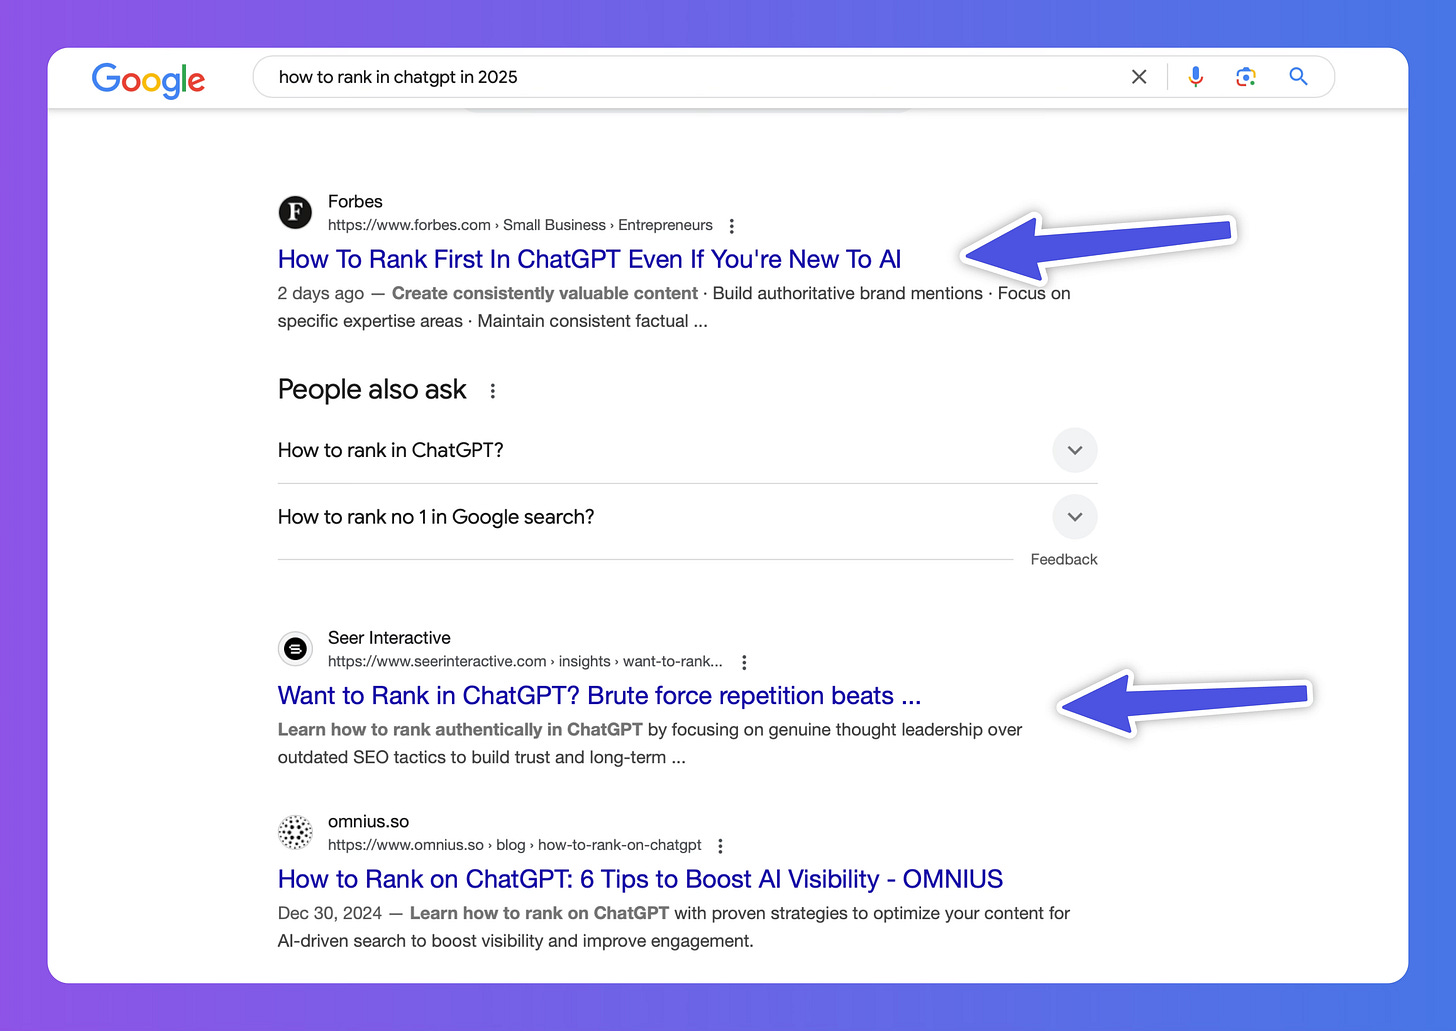Select 'How to rank no 1 in Google search?' text

click(436, 517)
